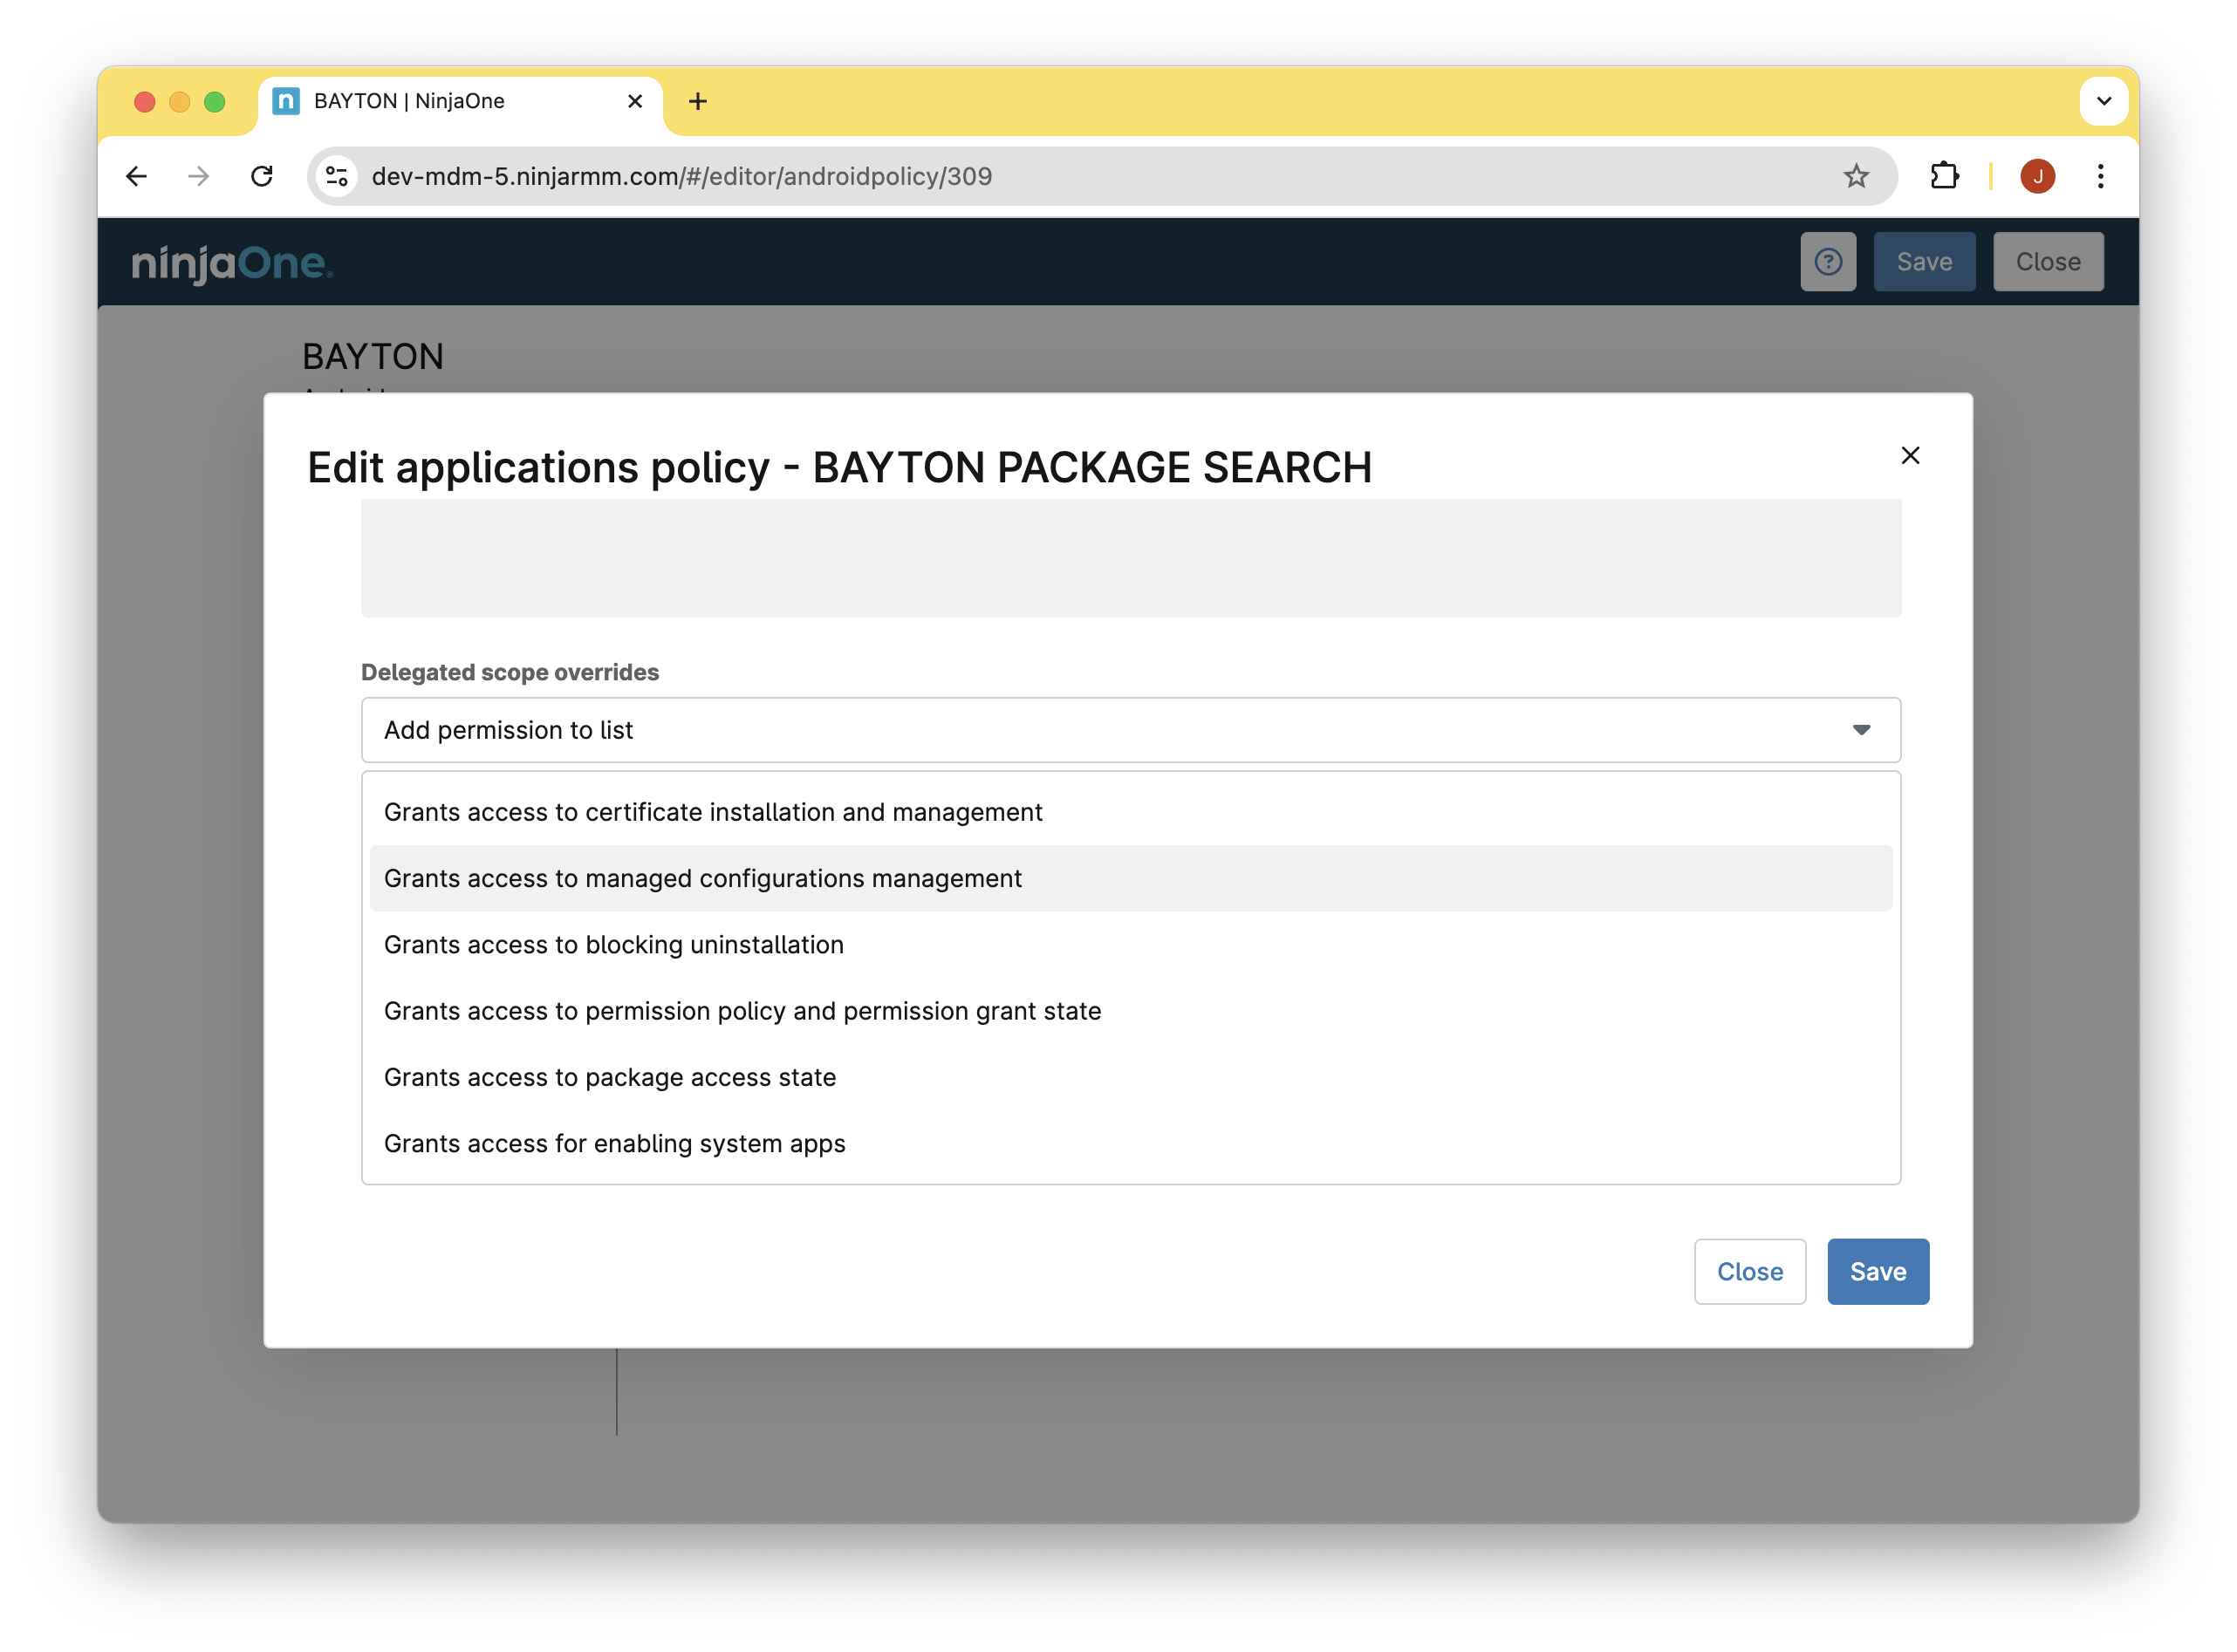Open the Chrome three-dot menu

click(x=2100, y=177)
